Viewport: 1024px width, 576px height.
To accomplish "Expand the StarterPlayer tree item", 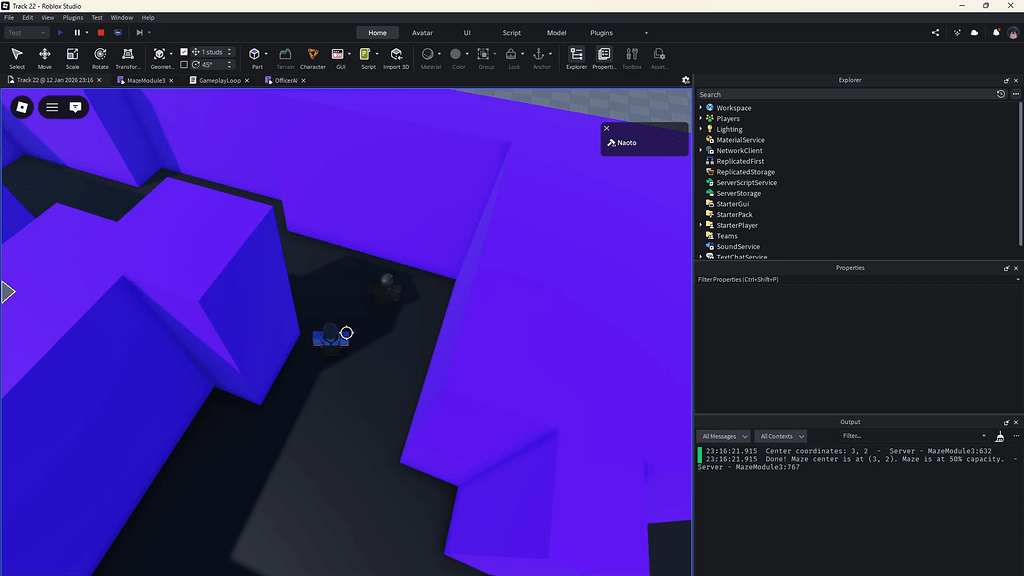I will pos(699,225).
